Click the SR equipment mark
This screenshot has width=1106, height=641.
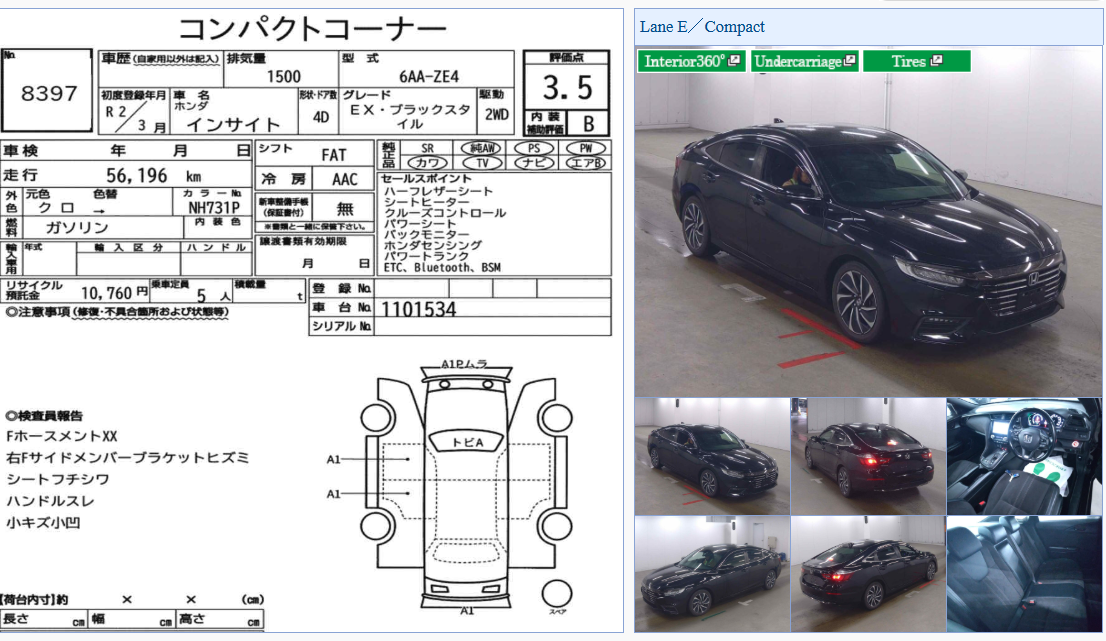tap(427, 148)
